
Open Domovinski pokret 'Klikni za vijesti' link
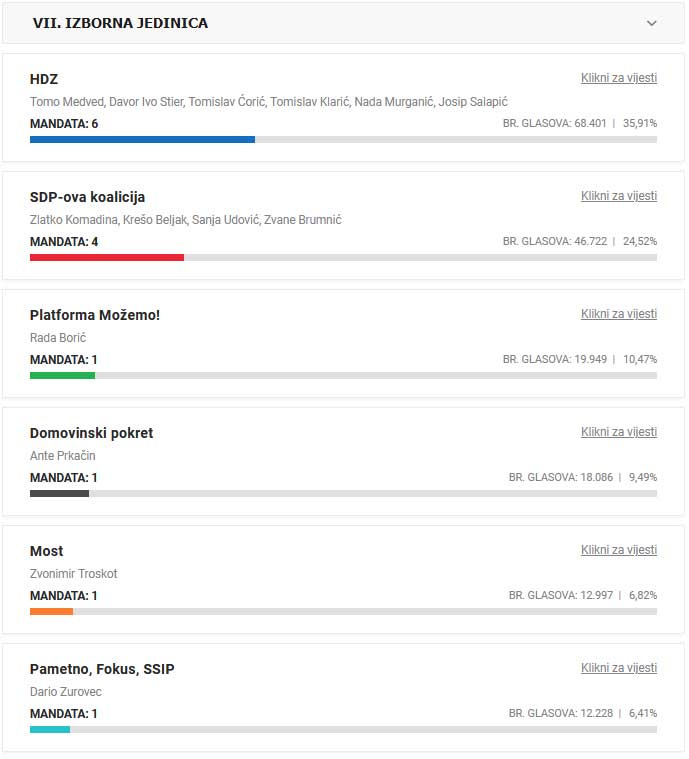click(x=618, y=432)
